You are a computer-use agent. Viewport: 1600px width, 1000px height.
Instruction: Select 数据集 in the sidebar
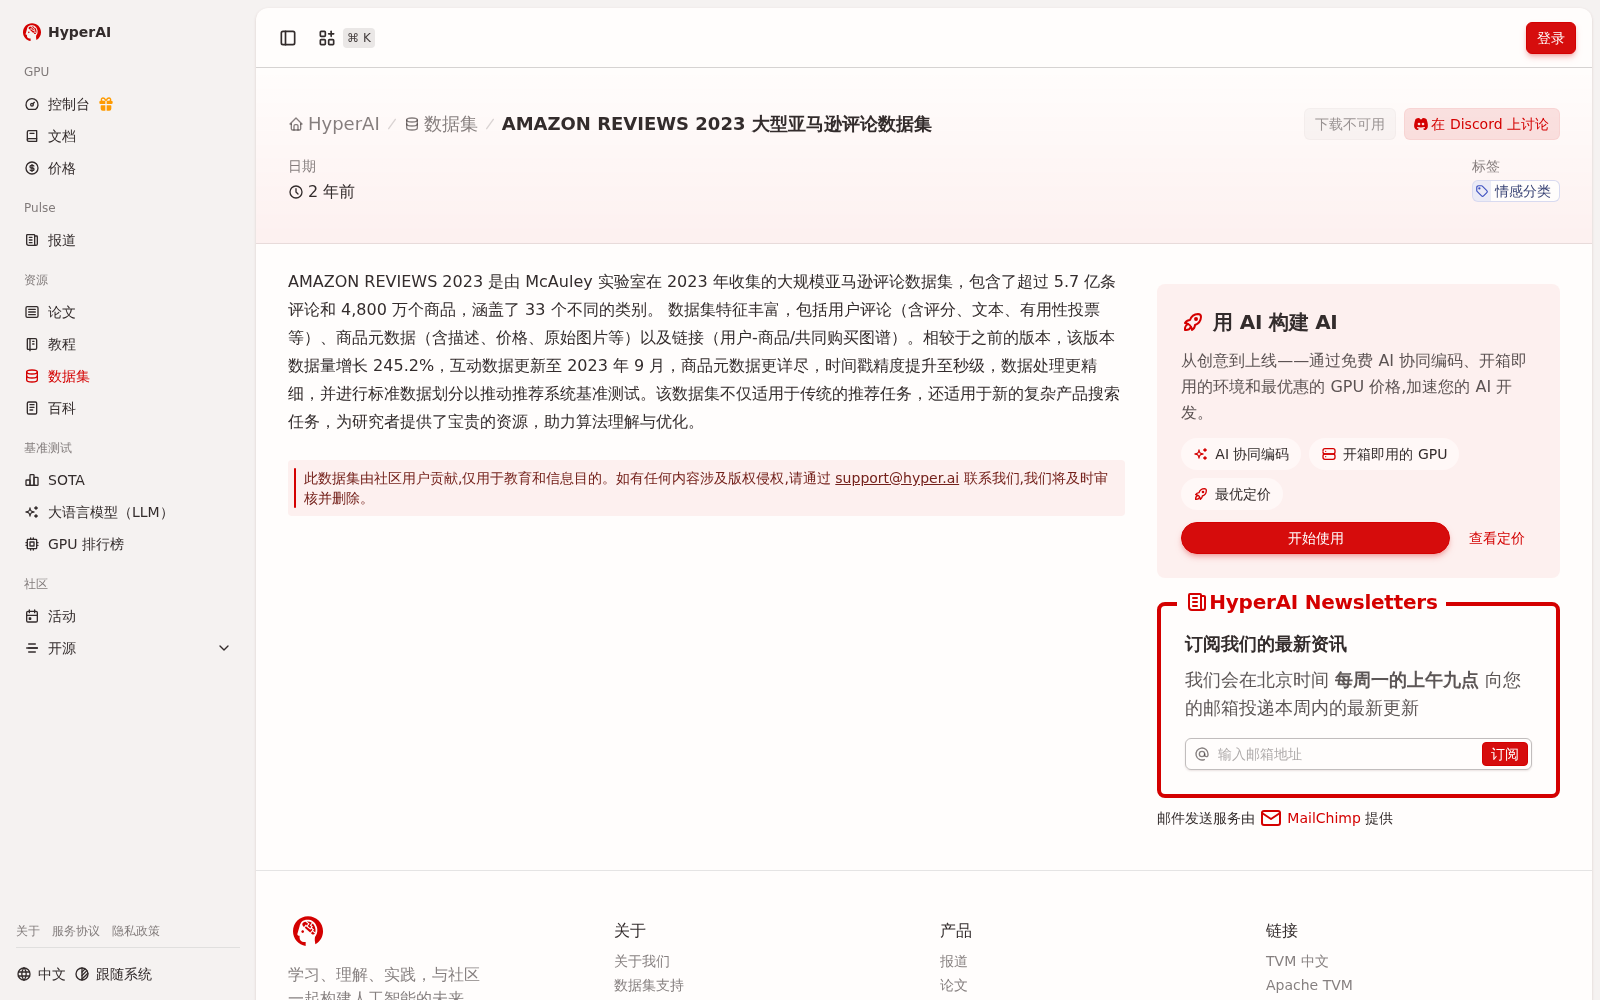(68, 376)
